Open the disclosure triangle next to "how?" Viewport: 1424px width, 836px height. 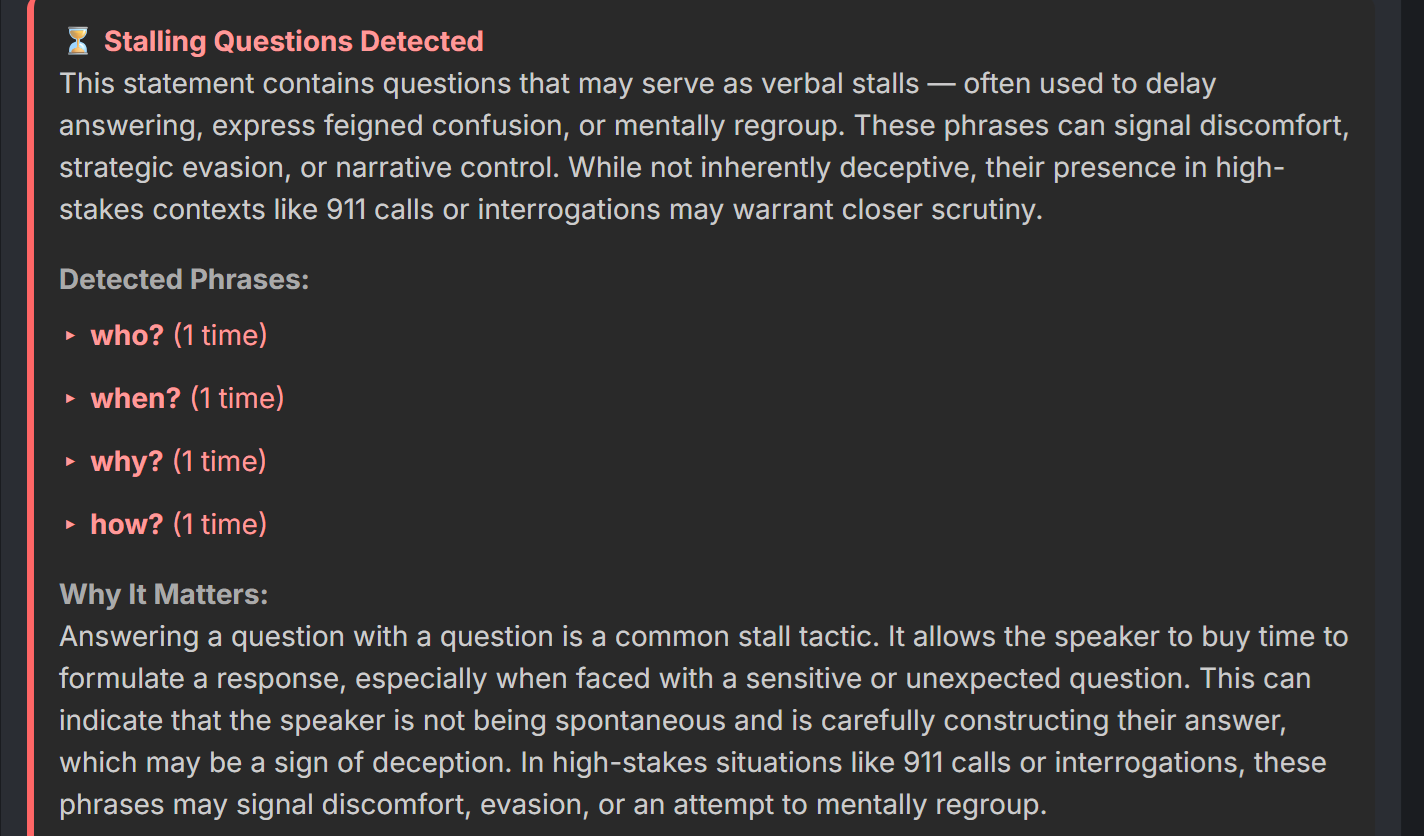click(x=70, y=525)
